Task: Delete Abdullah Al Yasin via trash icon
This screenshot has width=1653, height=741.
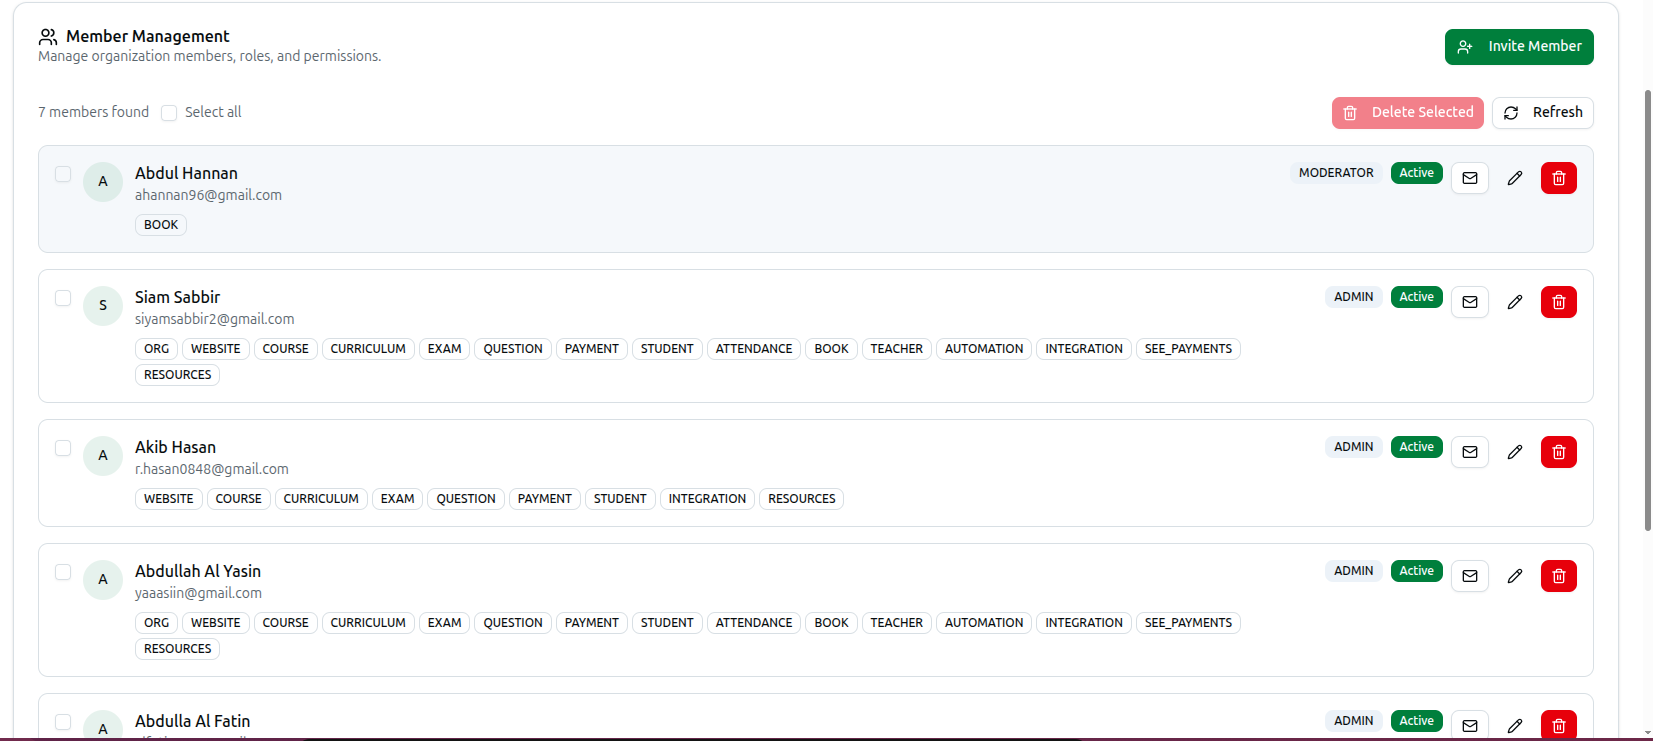Action: (x=1559, y=576)
